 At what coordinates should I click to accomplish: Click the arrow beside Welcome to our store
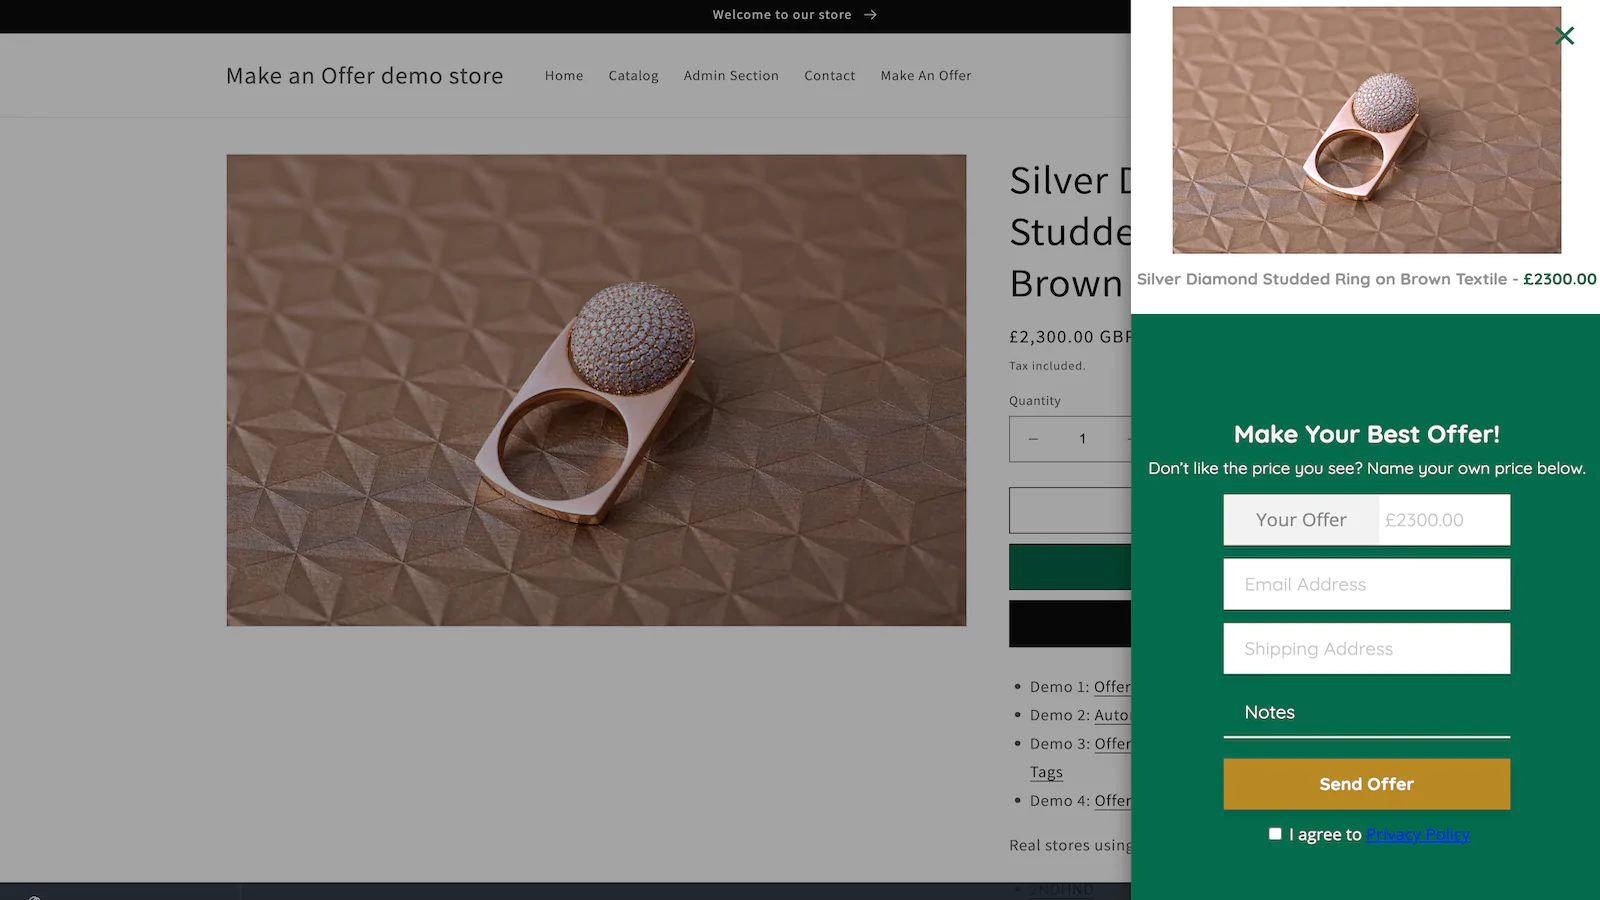[x=870, y=15]
